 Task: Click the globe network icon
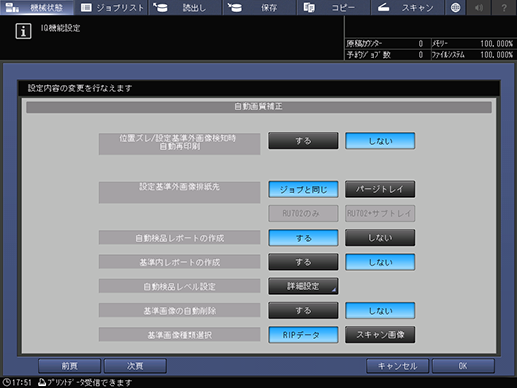pyautogui.click(x=455, y=7)
